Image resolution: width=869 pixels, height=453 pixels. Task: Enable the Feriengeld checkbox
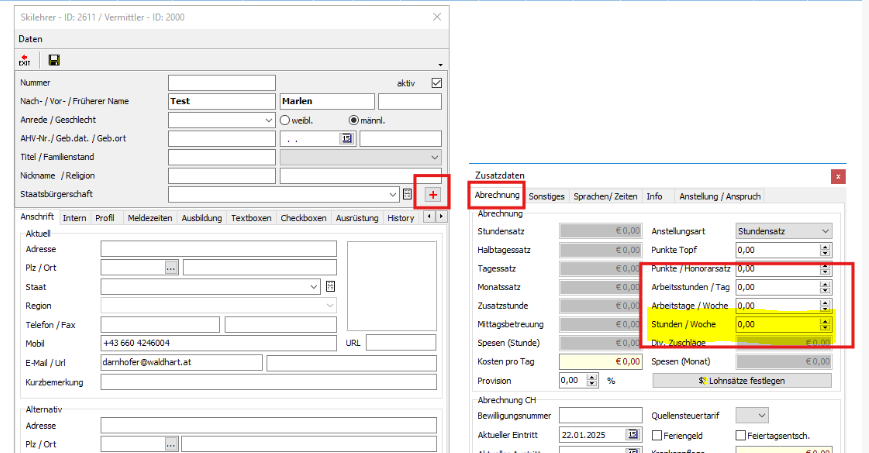[657, 435]
